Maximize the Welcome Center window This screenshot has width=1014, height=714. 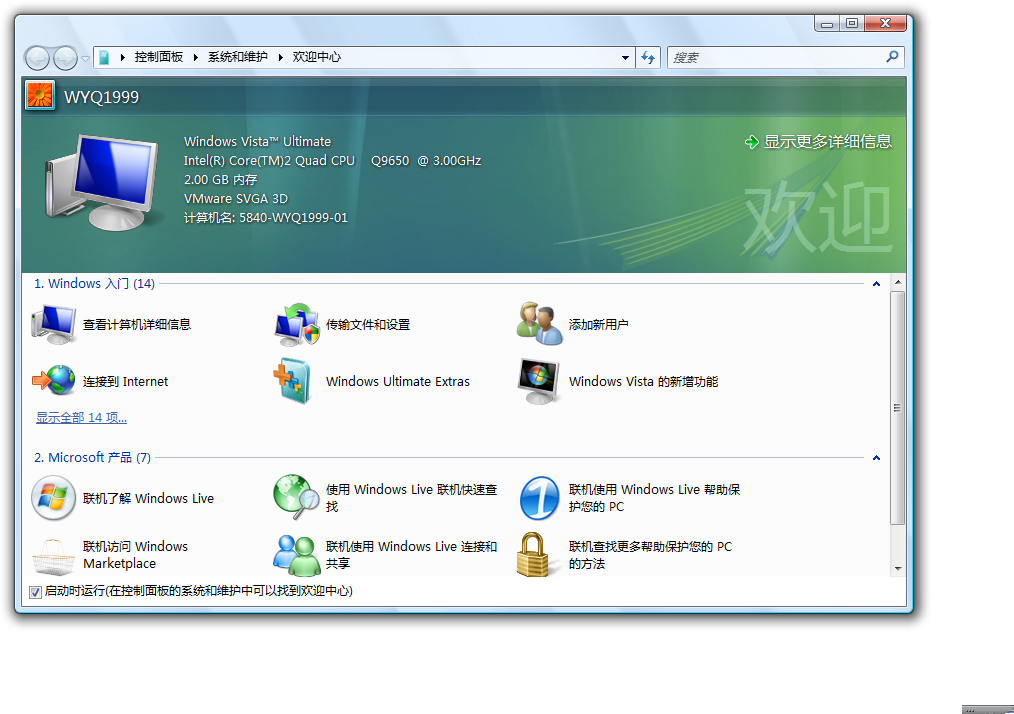[x=852, y=23]
